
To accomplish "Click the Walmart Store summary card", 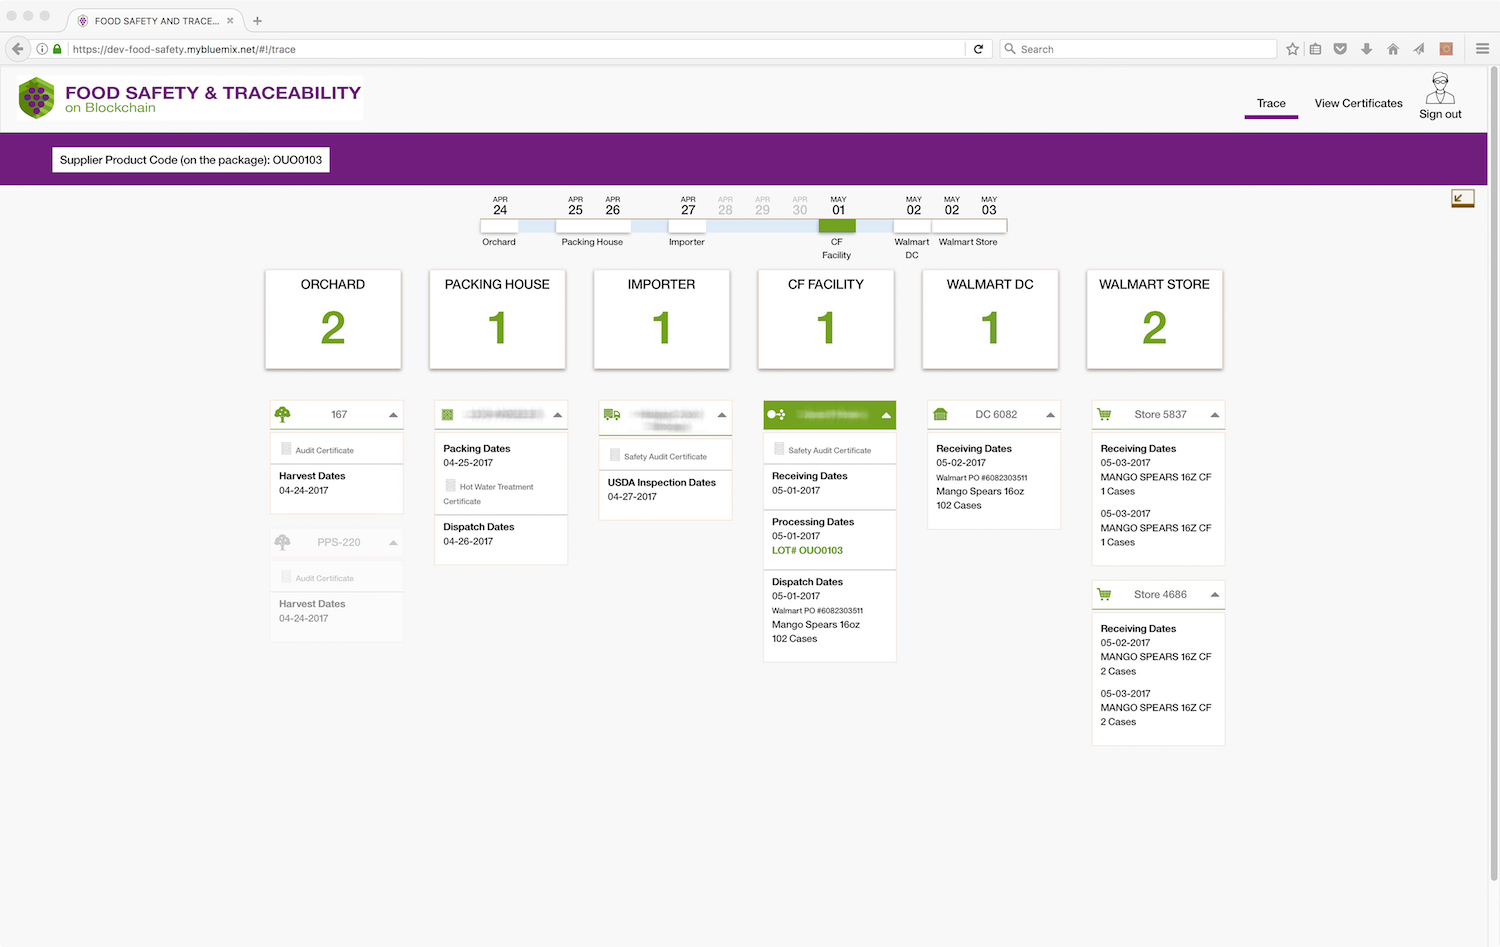I will tap(1154, 319).
